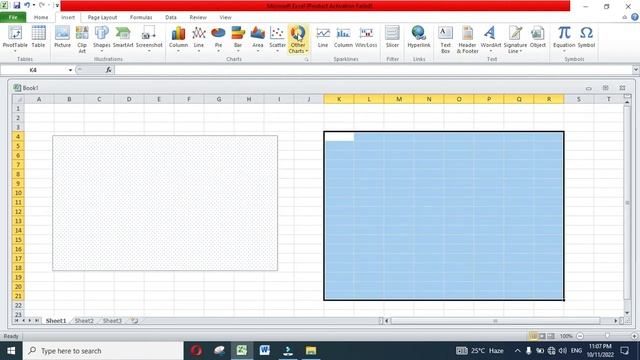Image resolution: width=640 pixels, height=360 pixels.
Task: Insert a Picture from file
Action: [x=62, y=38]
